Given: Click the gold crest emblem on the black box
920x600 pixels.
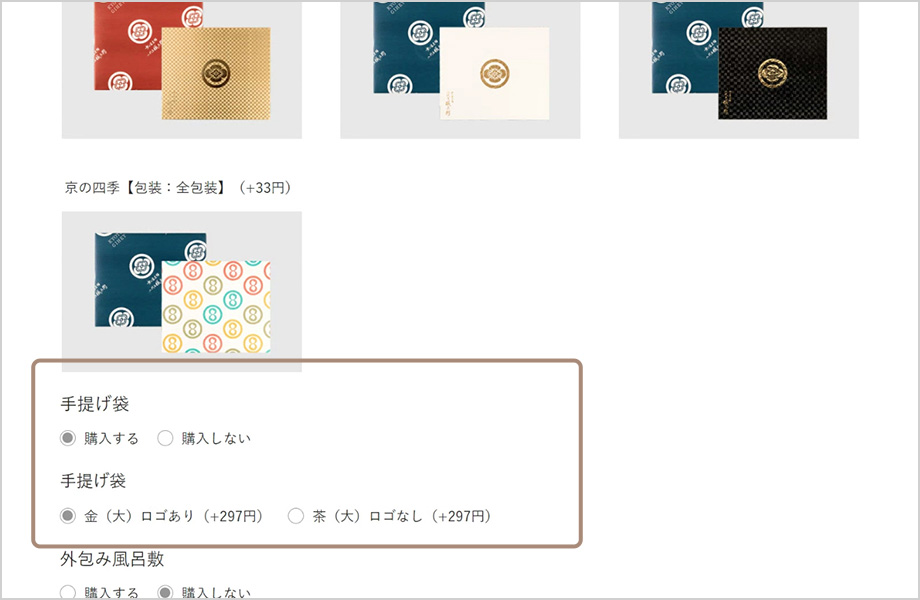Looking at the screenshot, I should tap(772, 73).
